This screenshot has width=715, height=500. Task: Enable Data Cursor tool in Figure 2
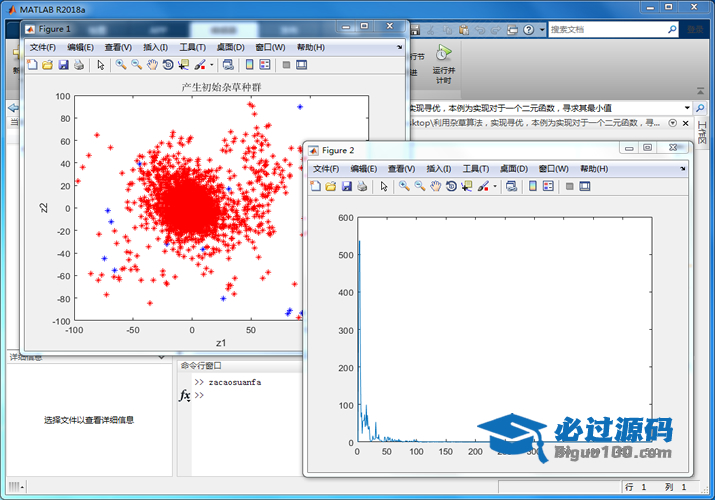click(x=466, y=186)
